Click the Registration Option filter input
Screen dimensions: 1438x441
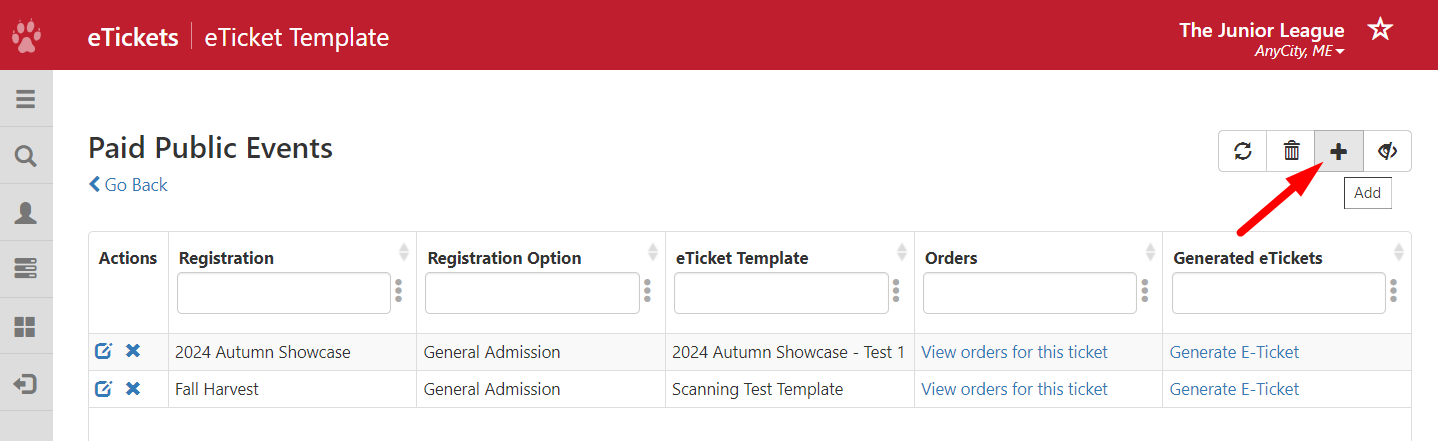click(531, 293)
